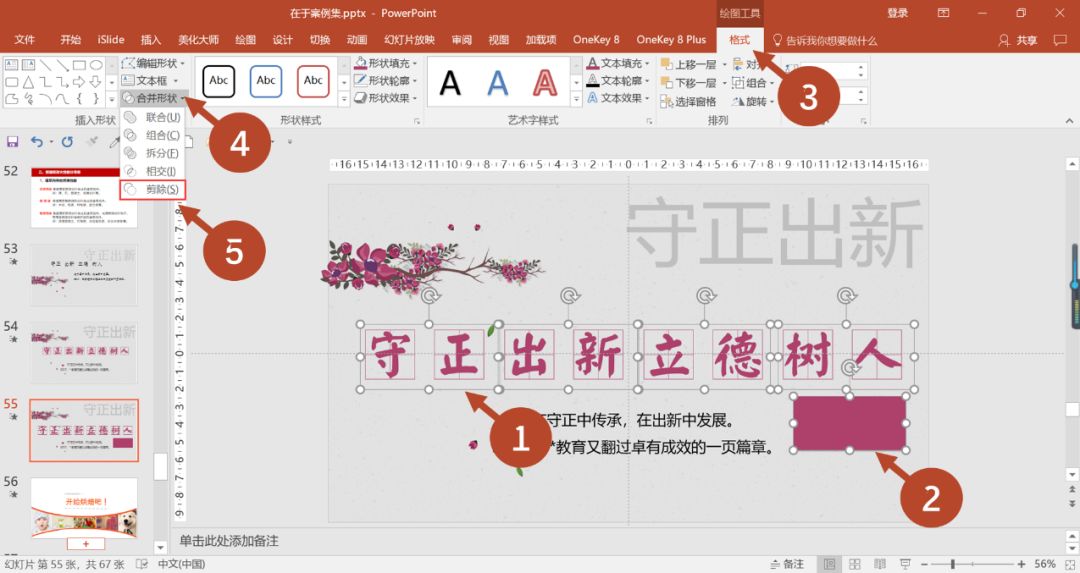Adjust the zoom slider in status bar

953,564
